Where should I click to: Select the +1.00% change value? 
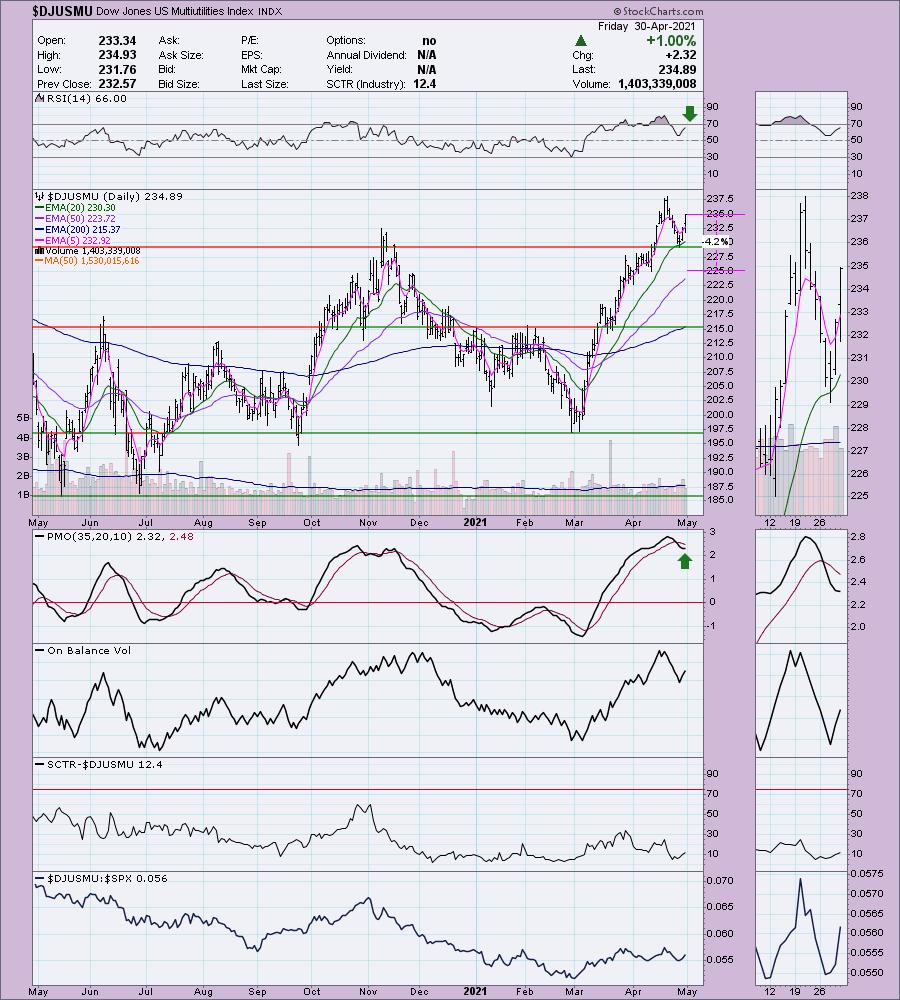click(x=670, y=40)
